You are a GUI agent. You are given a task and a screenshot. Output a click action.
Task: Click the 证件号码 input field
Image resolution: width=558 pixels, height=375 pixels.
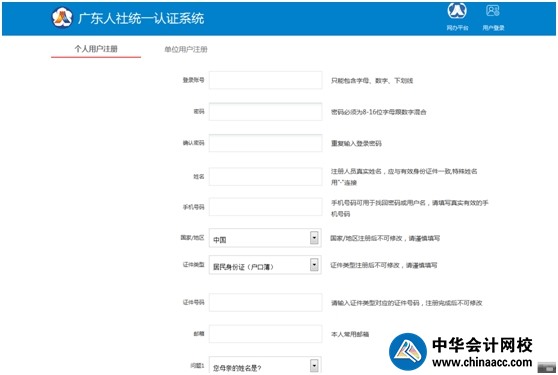[x=265, y=302]
